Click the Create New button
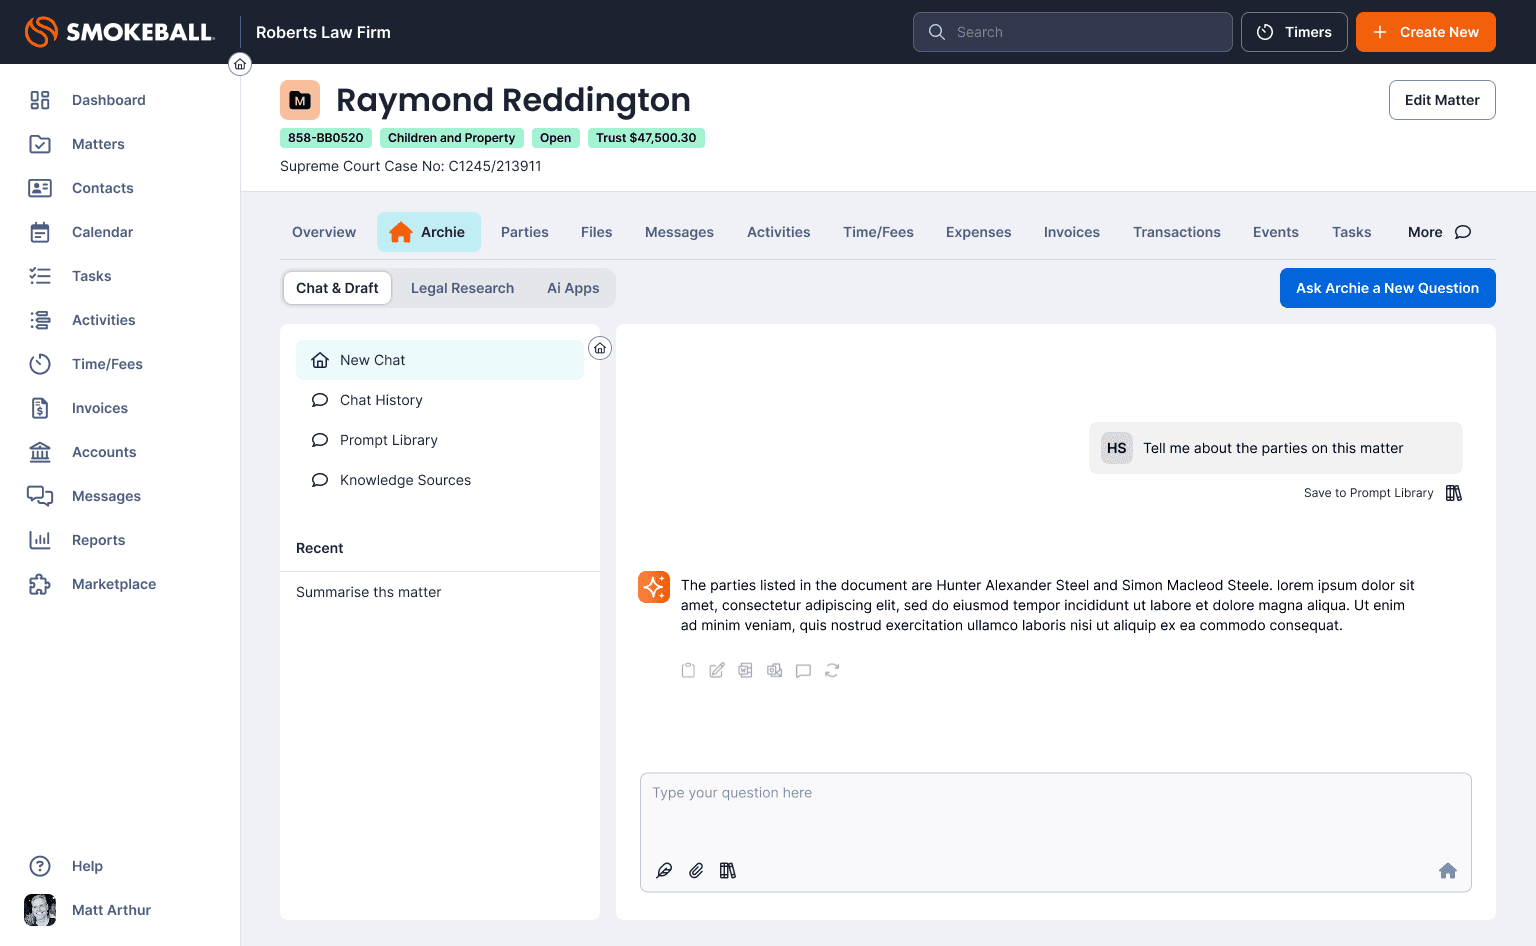This screenshot has height=946, width=1536. pos(1426,32)
